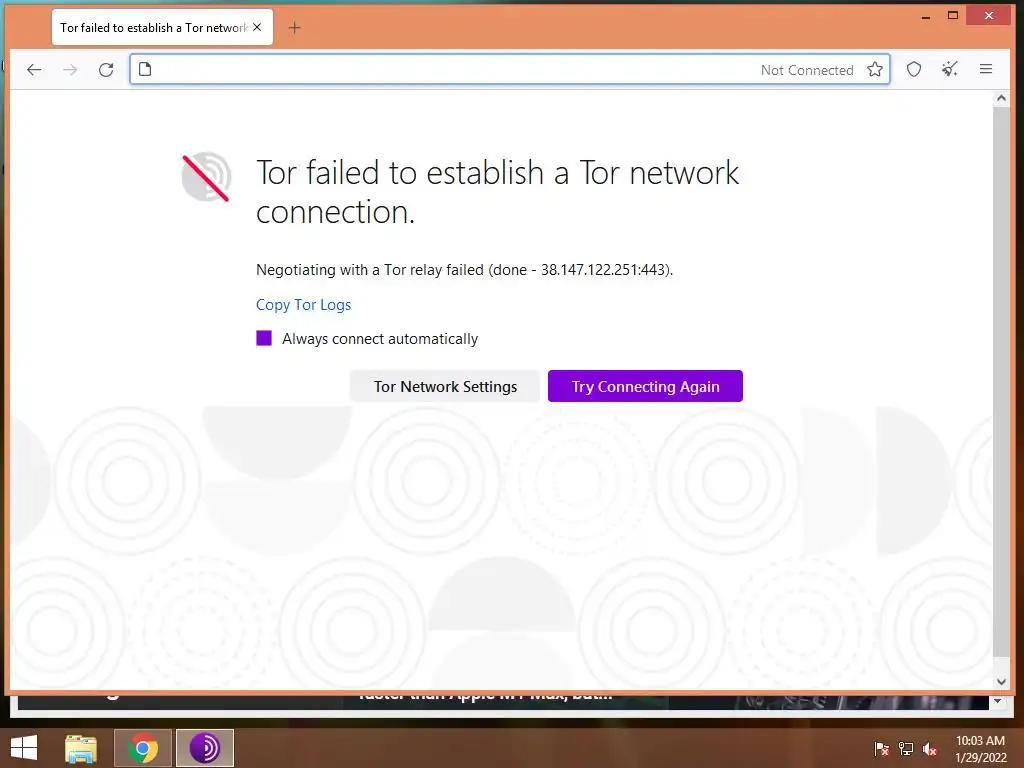Open a new tab with plus
This screenshot has width=1024, height=768.
(295, 27)
